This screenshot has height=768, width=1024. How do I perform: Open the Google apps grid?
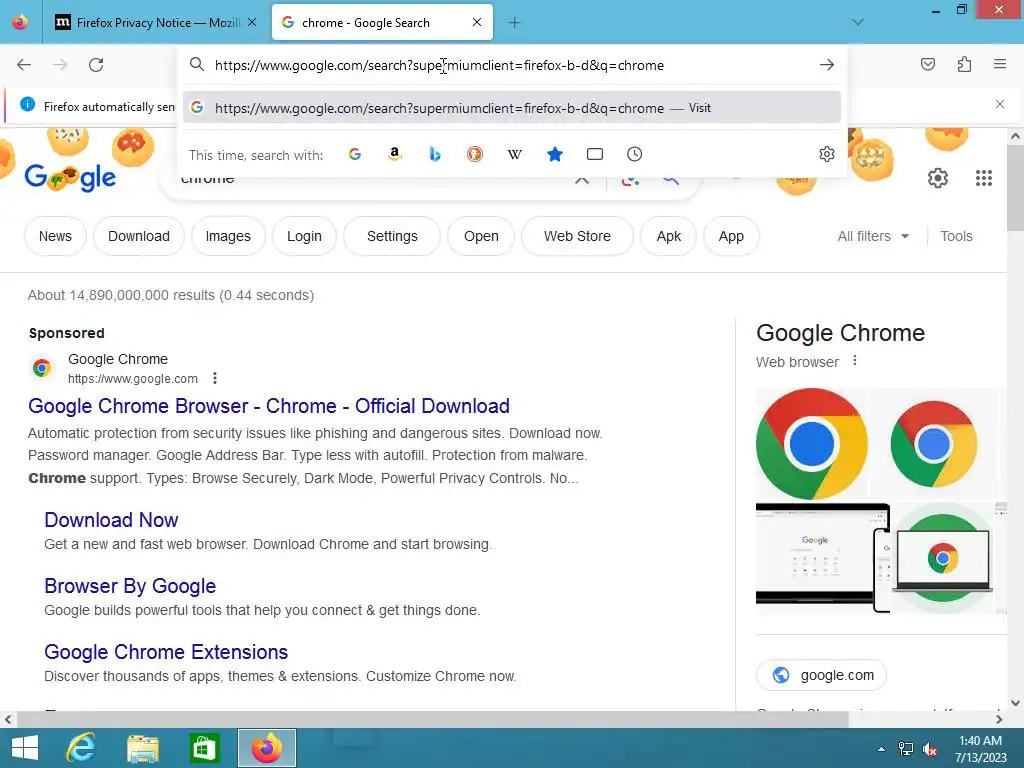pyautogui.click(x=984, y=178)
